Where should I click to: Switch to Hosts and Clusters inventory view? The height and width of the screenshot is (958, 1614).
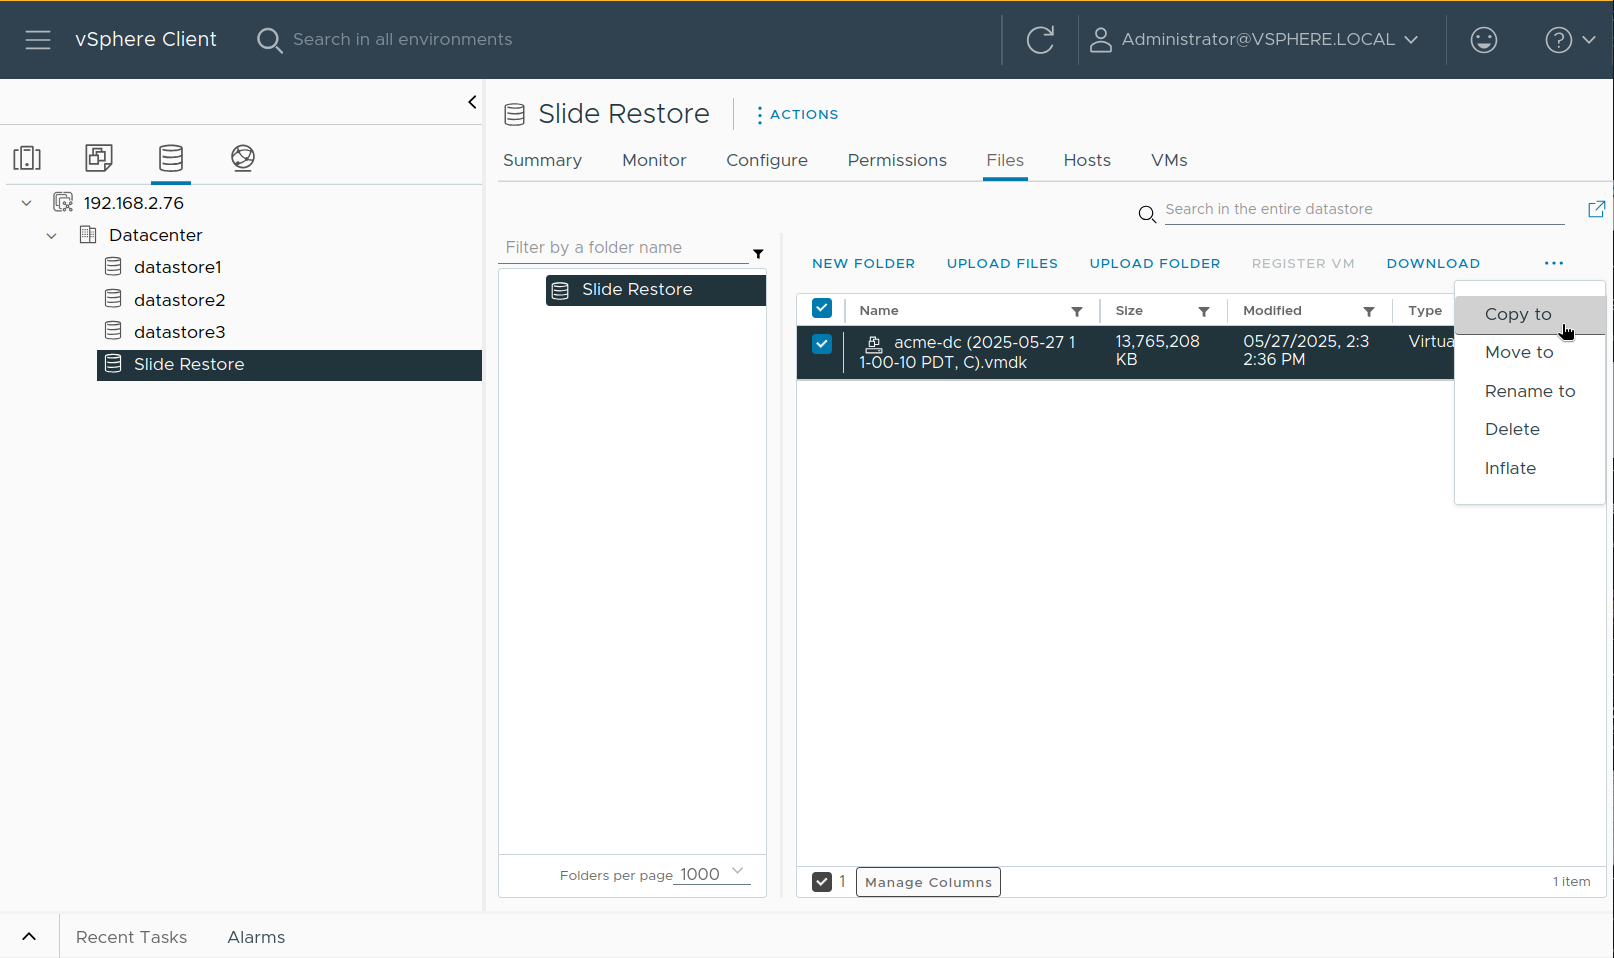[27, 158]
